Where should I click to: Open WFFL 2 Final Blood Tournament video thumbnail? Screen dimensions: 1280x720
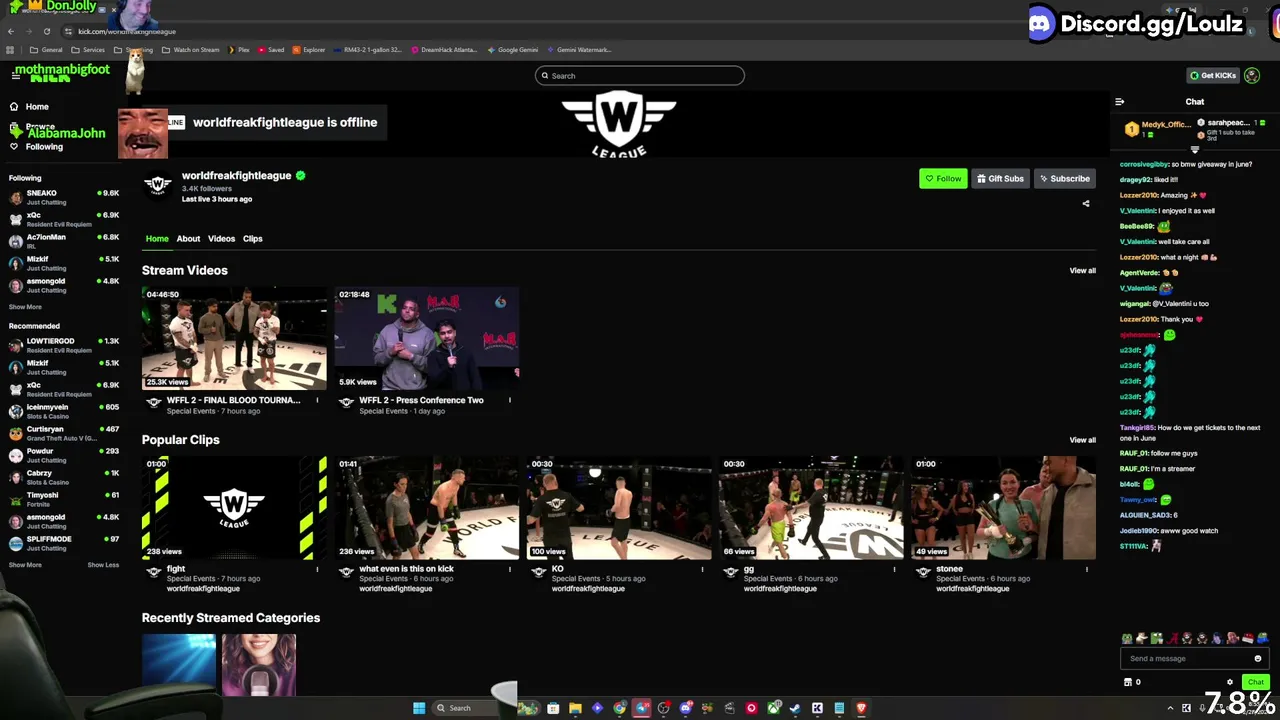pyautogui.click(x=234, y=338)
